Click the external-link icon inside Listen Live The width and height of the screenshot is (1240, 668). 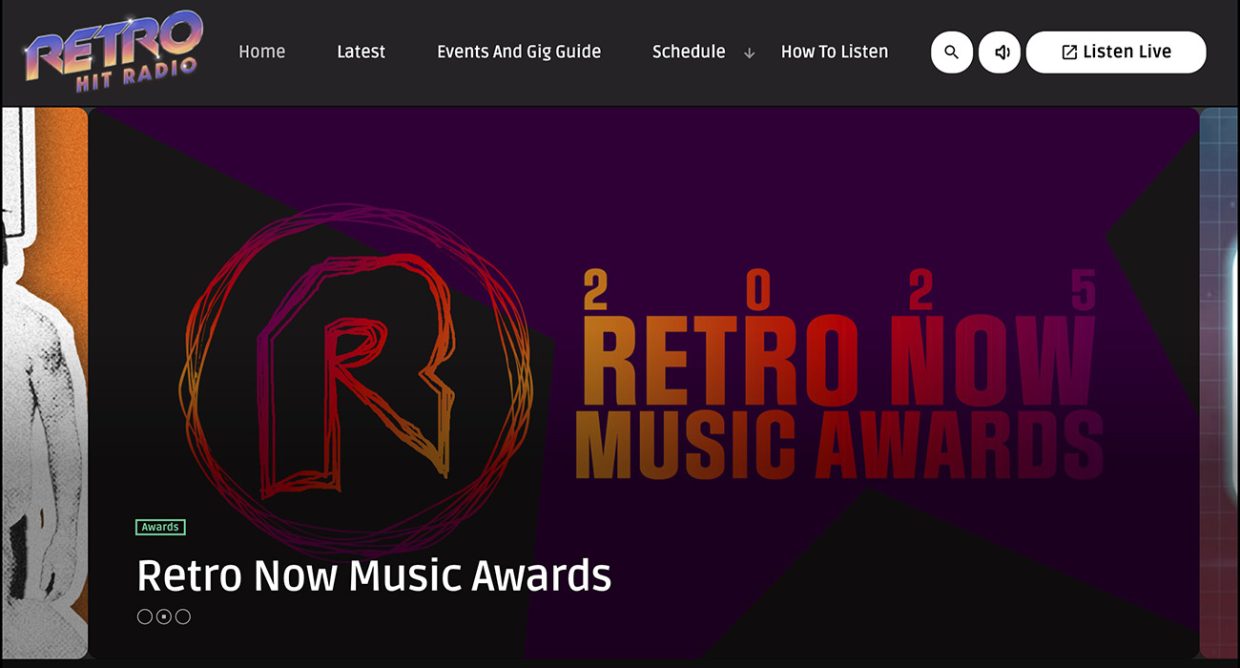(x=1068, y=52)
